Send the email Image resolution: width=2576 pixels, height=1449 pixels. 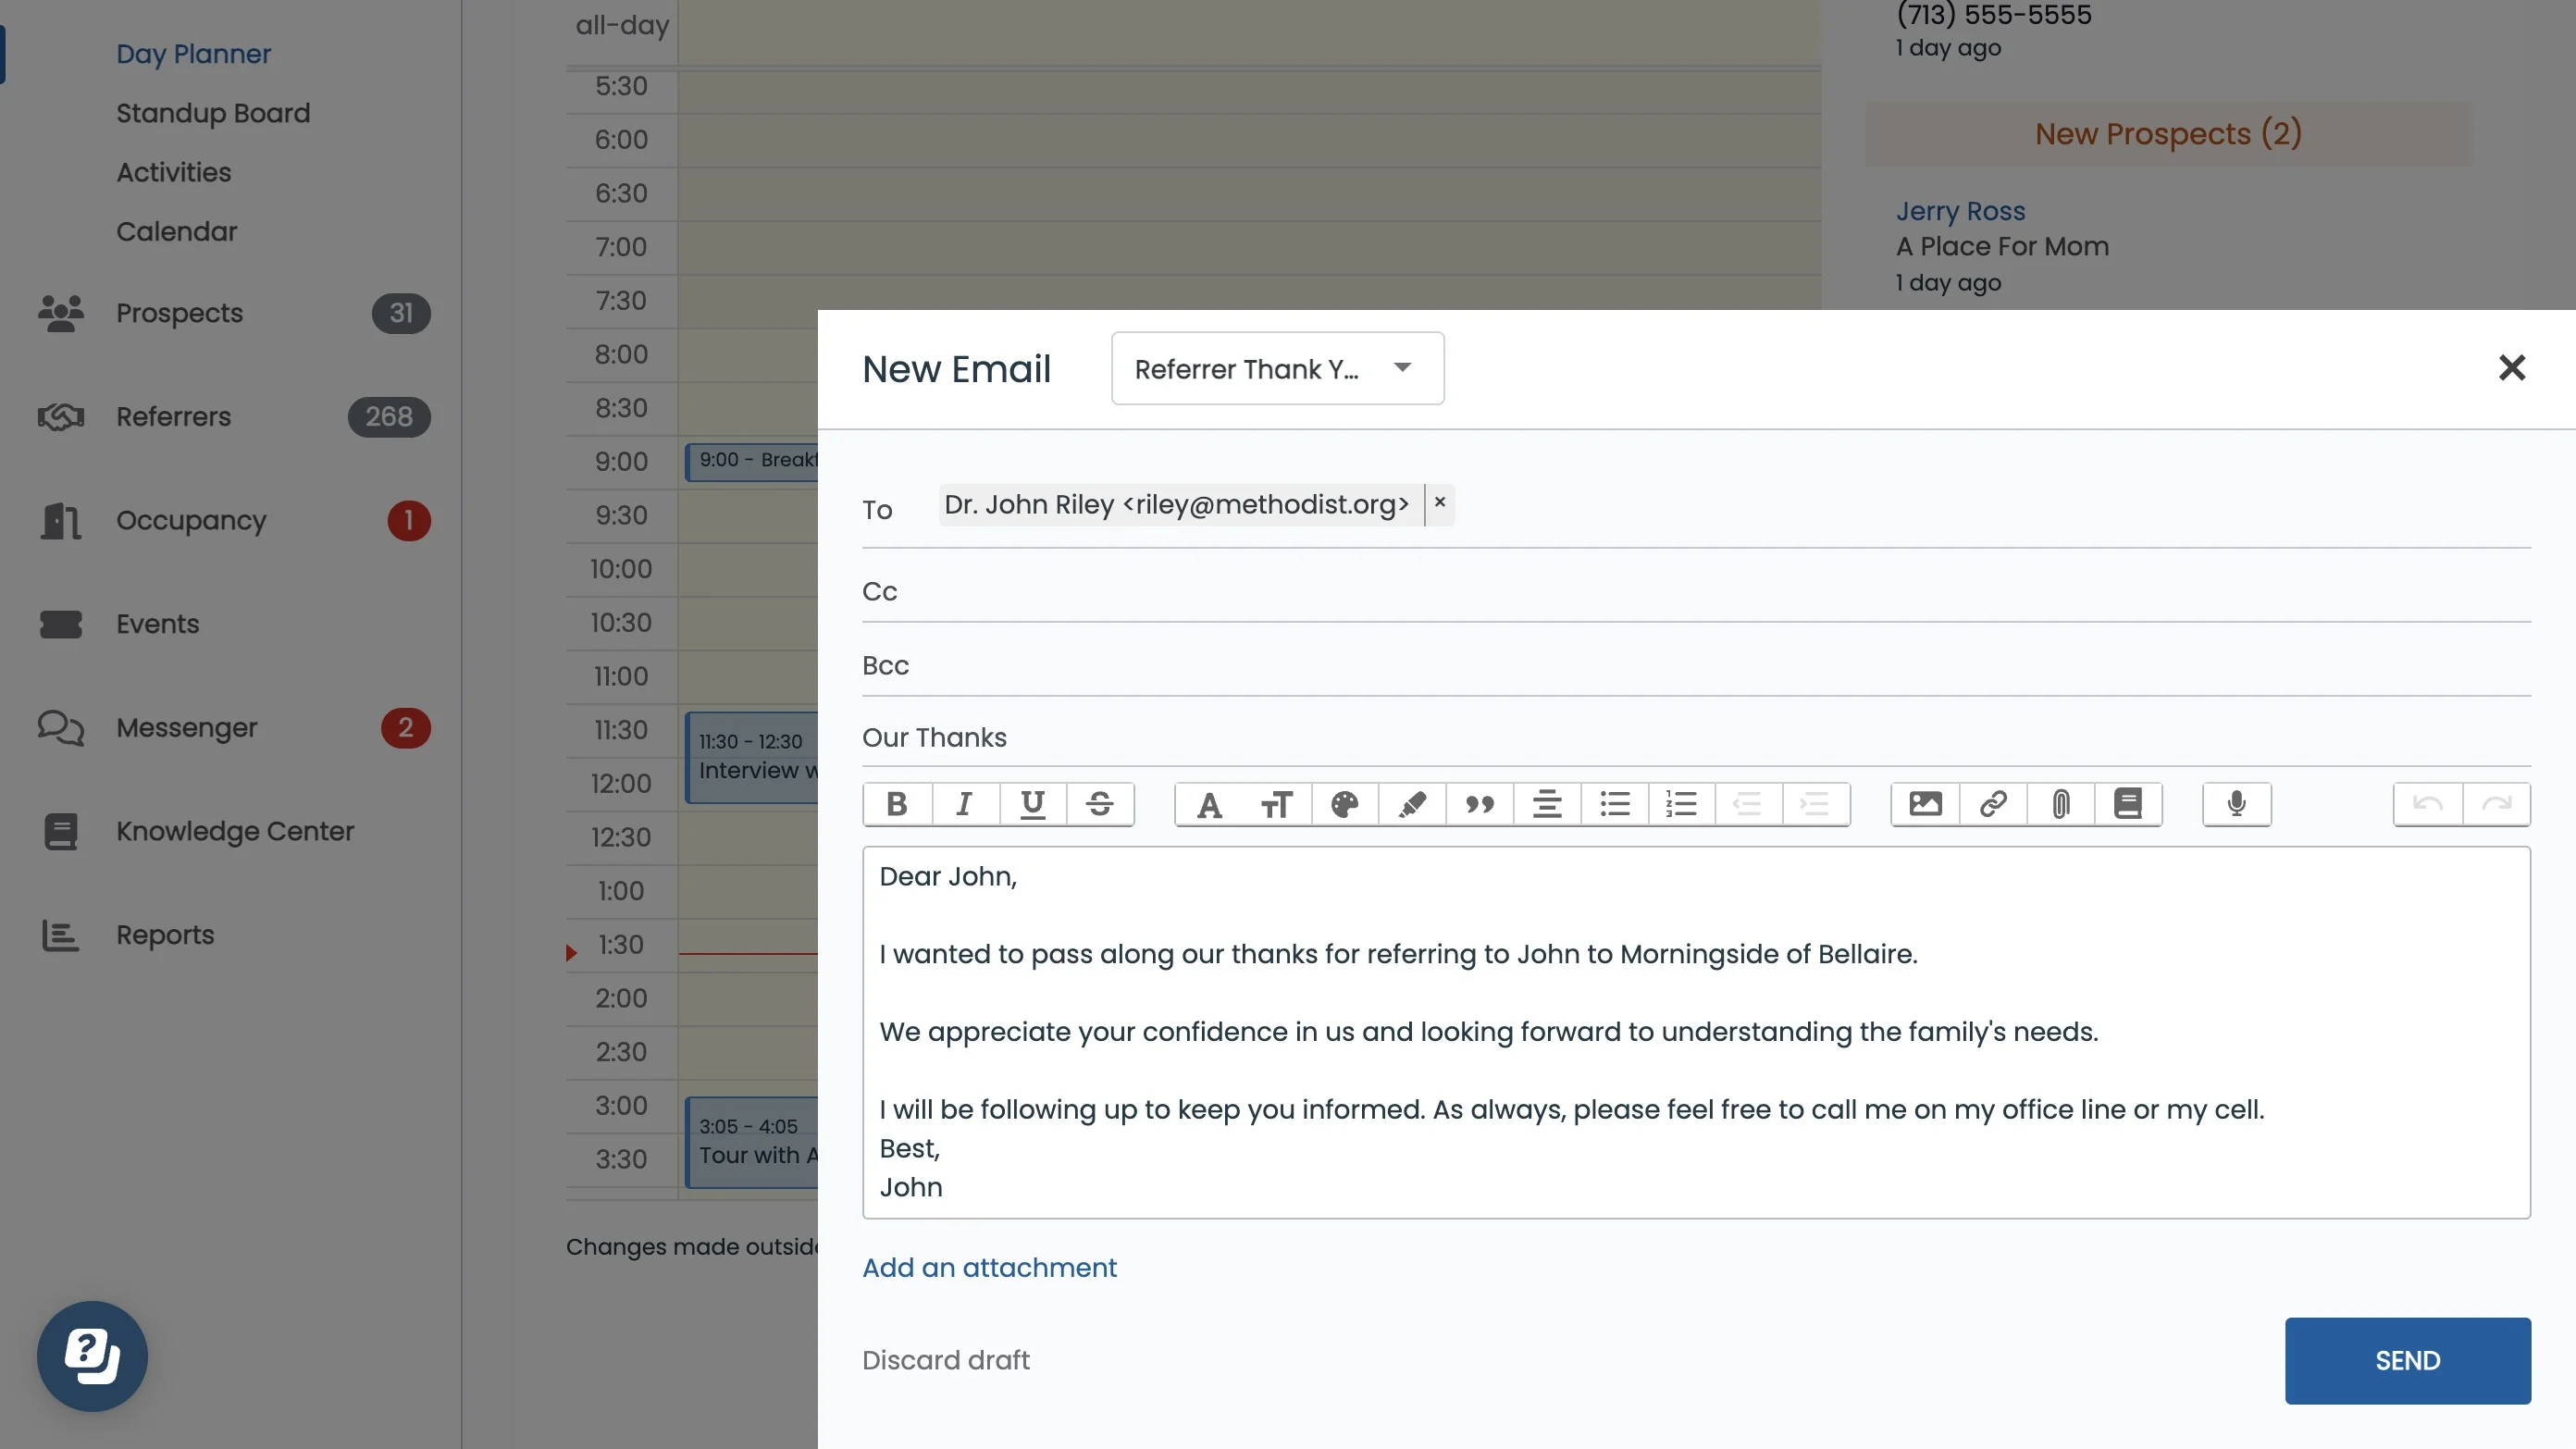[x=2407, y=1361]
